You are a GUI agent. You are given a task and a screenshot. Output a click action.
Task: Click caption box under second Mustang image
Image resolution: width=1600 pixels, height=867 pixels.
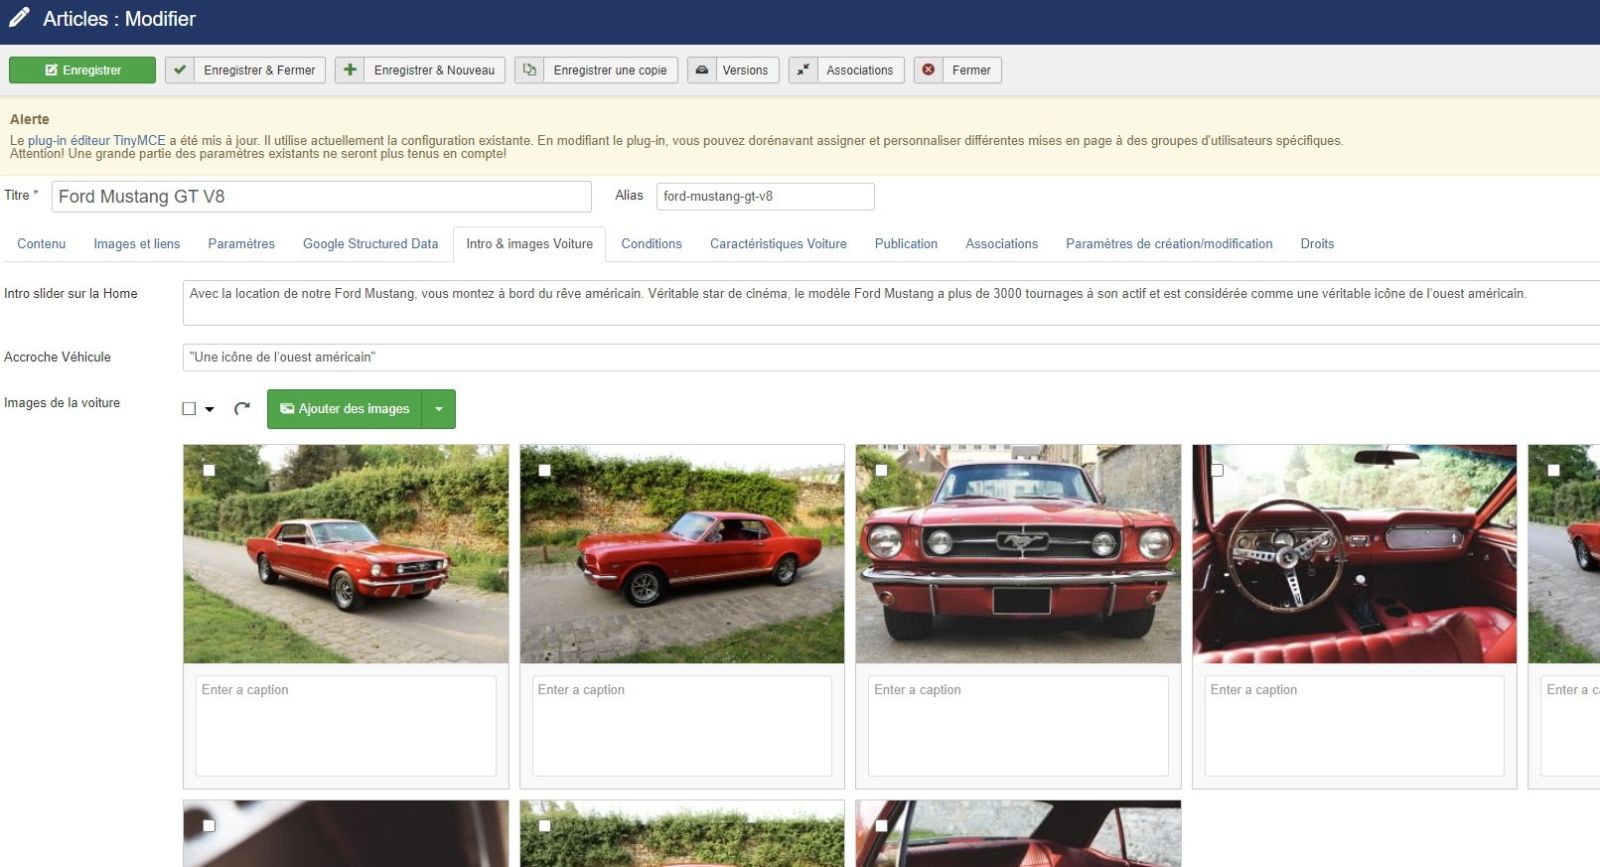(x=682, y=726)
